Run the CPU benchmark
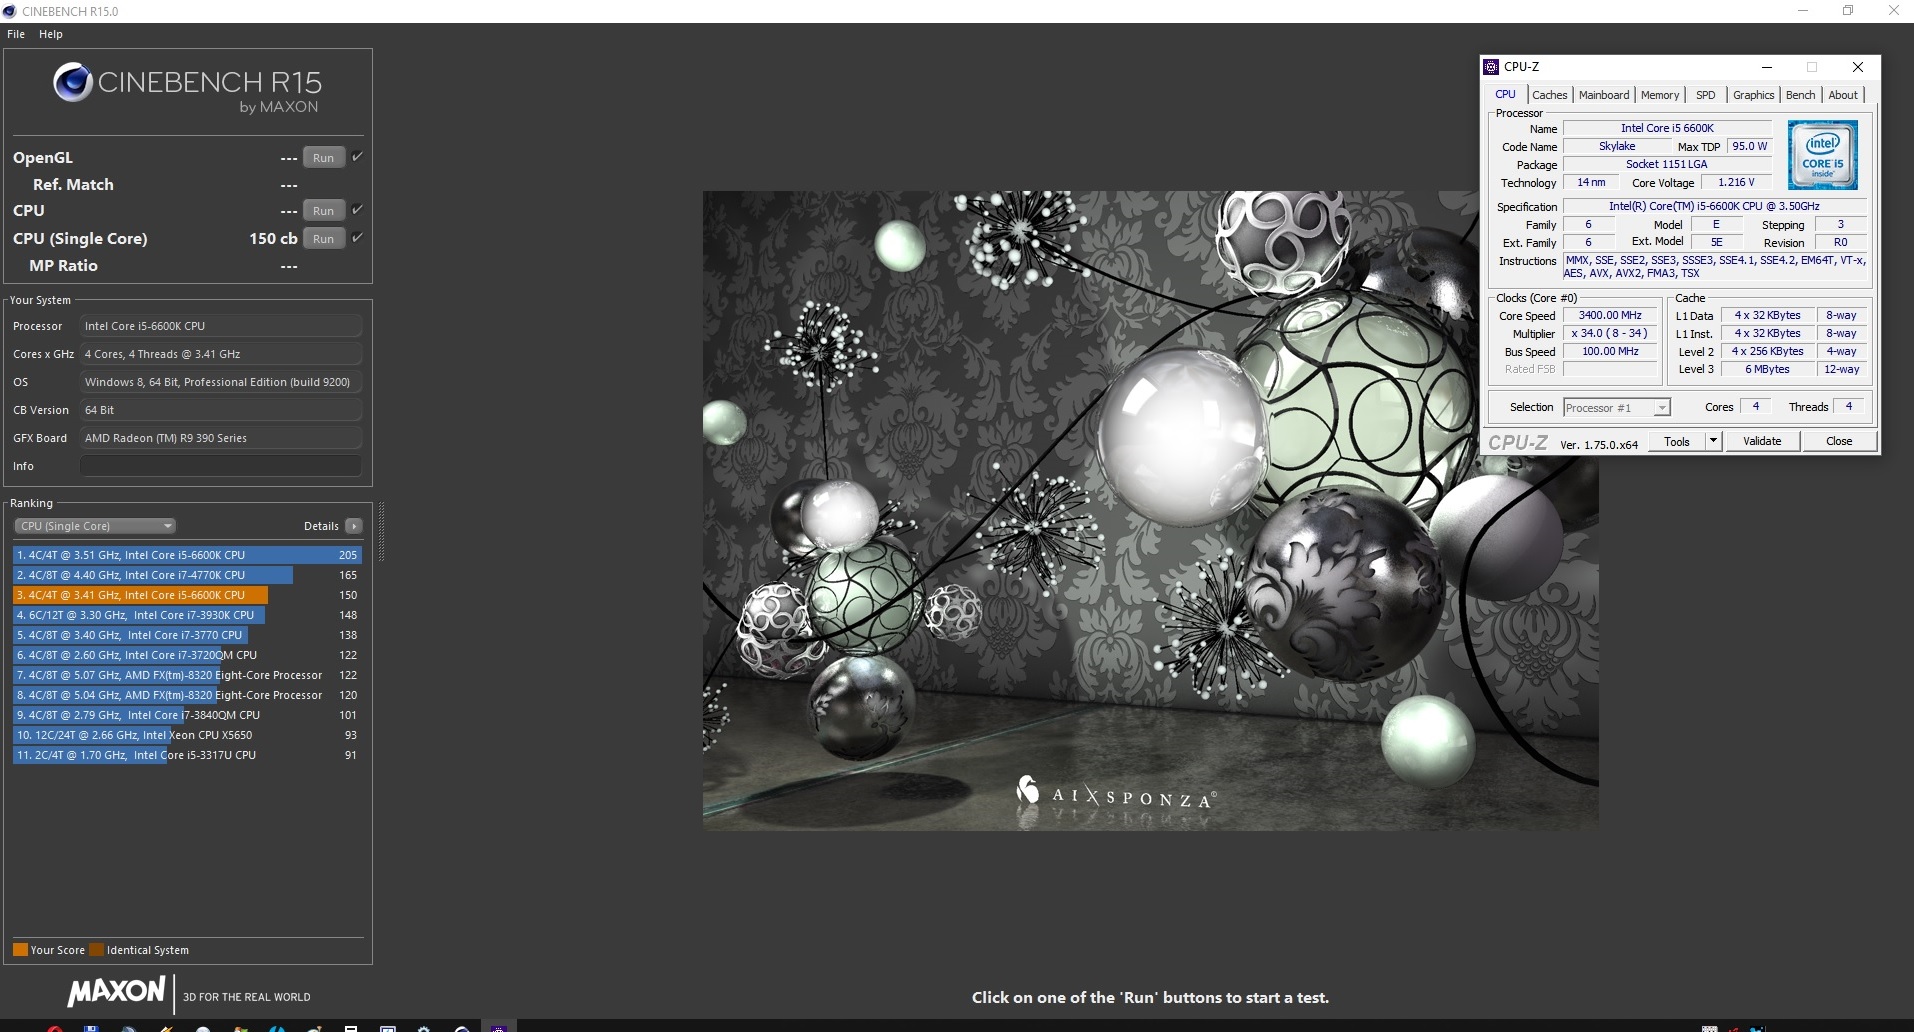 click(x=323, y=211)
